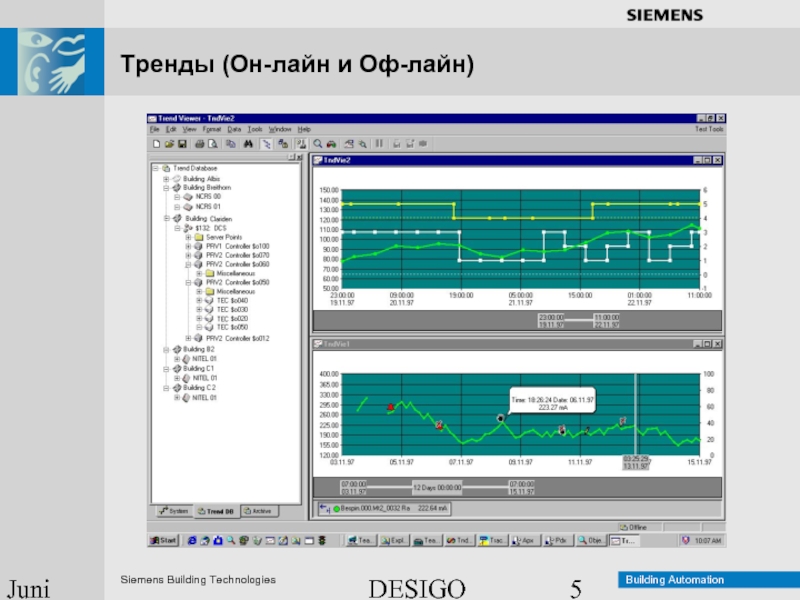Switch to the System tab
Image resolution: width=800 pixels, height=600 pixels.
tap(174, 511)
